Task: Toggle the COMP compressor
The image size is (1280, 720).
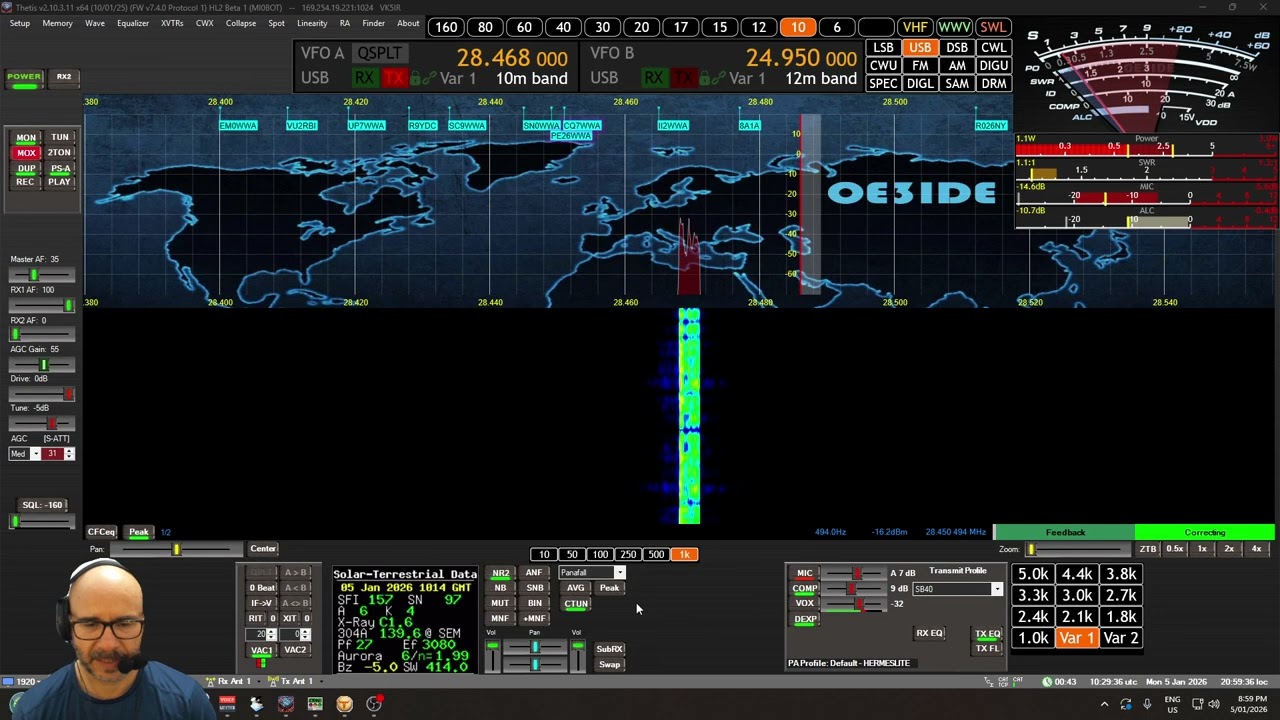Action: (805, 589)
